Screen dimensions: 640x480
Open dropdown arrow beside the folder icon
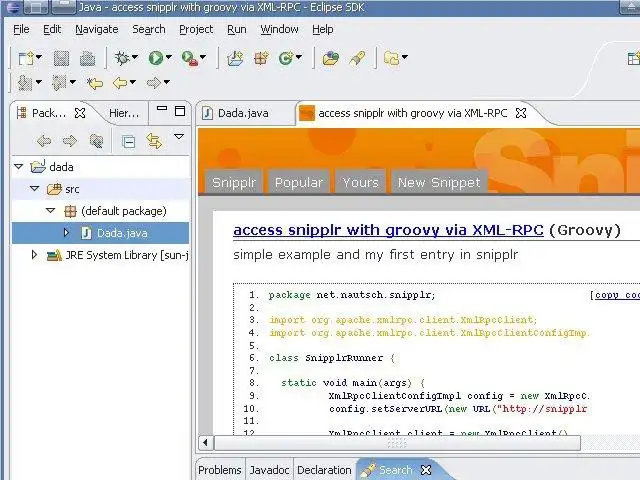[404, 57]
